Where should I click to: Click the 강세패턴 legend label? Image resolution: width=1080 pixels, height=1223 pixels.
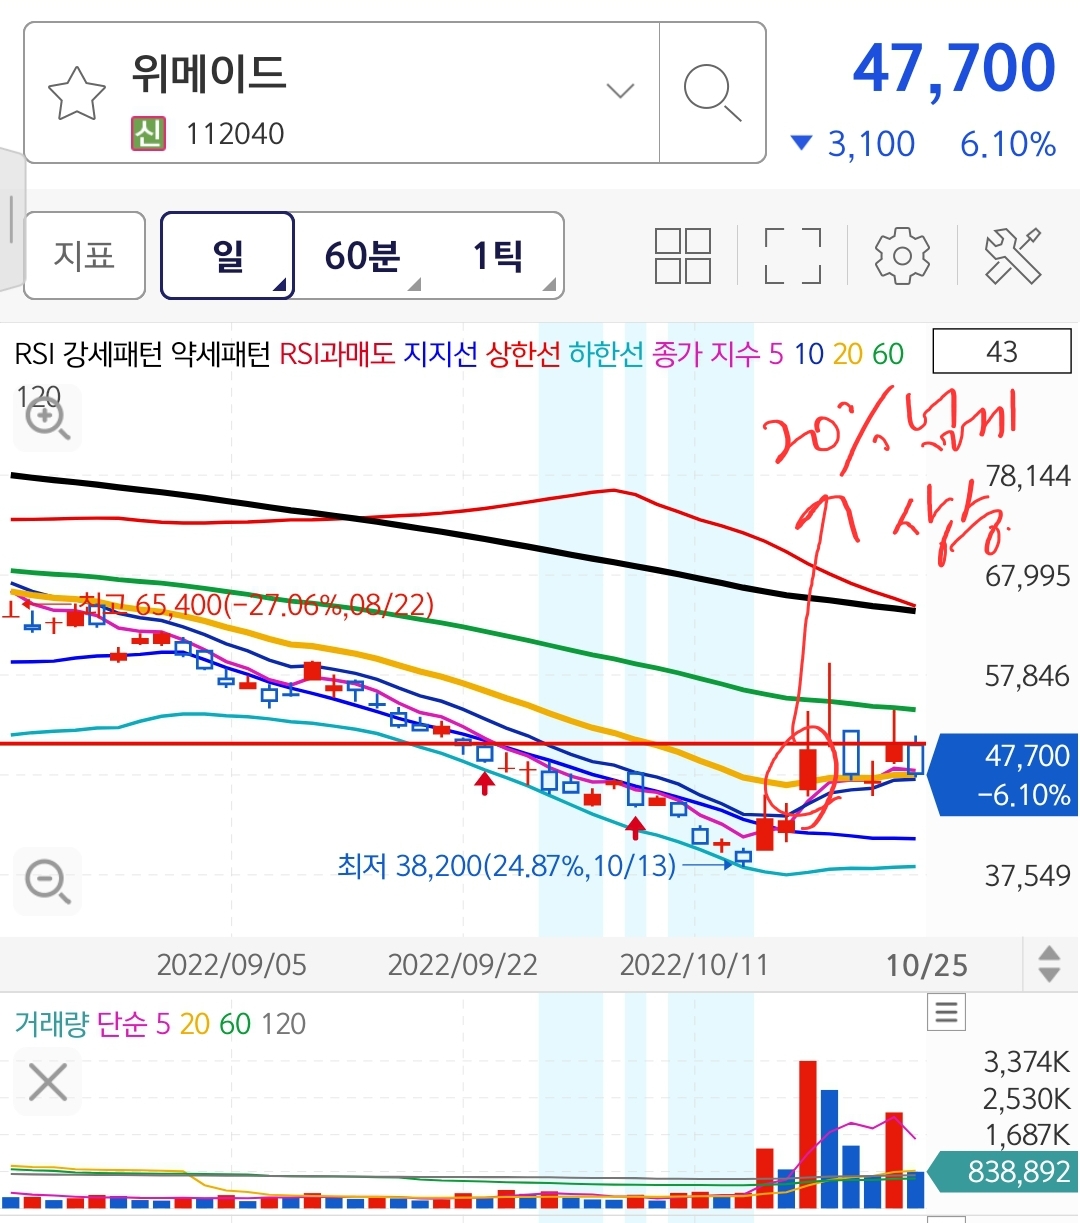tap(111, 354)
